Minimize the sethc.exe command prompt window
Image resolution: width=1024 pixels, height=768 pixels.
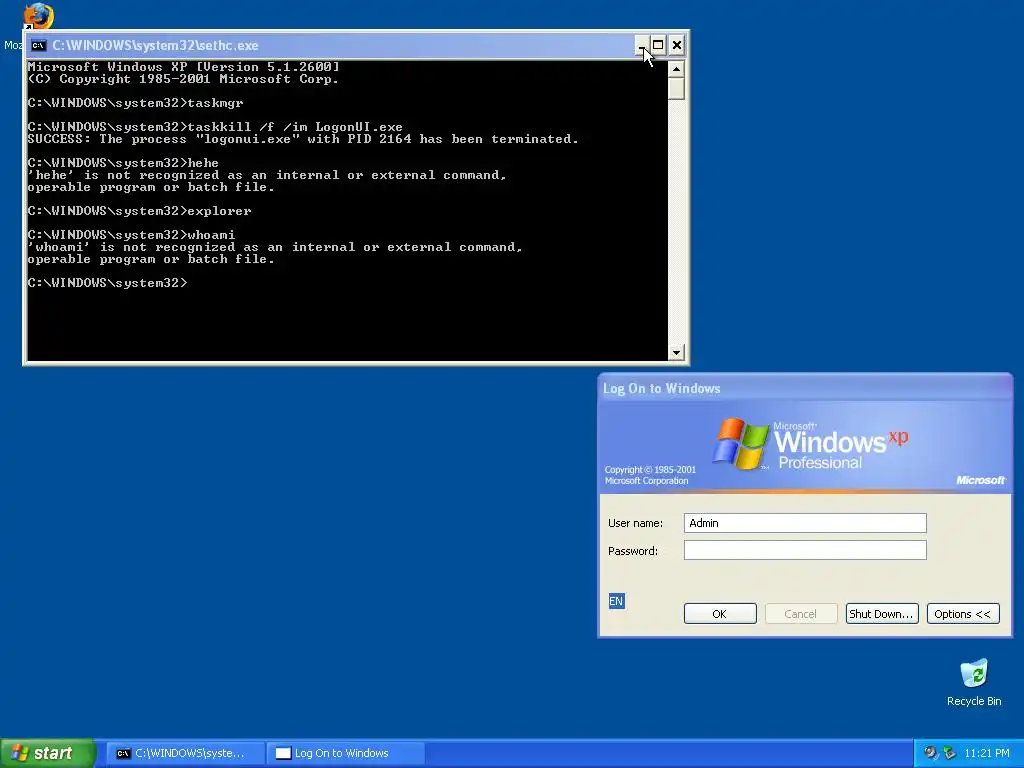(641, 45)
